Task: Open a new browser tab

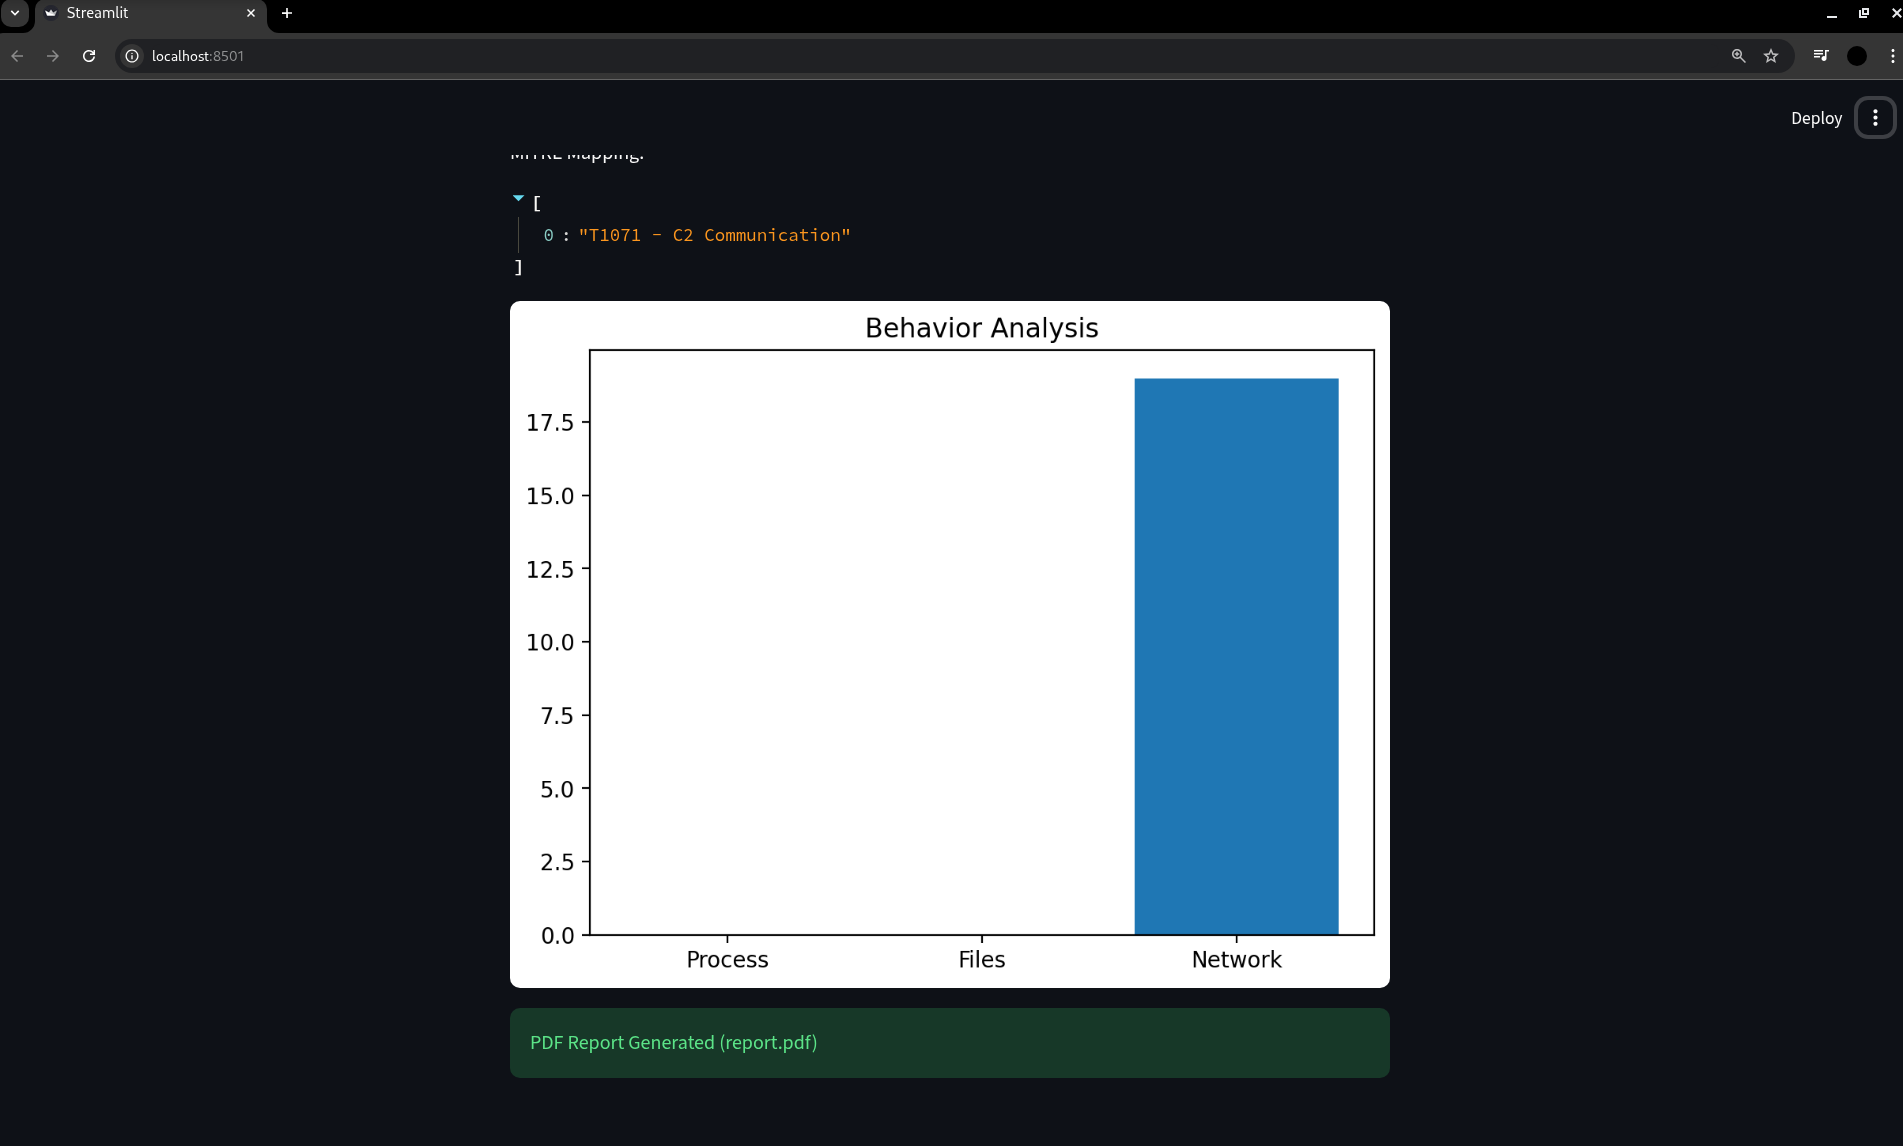Action: point(287,13)
